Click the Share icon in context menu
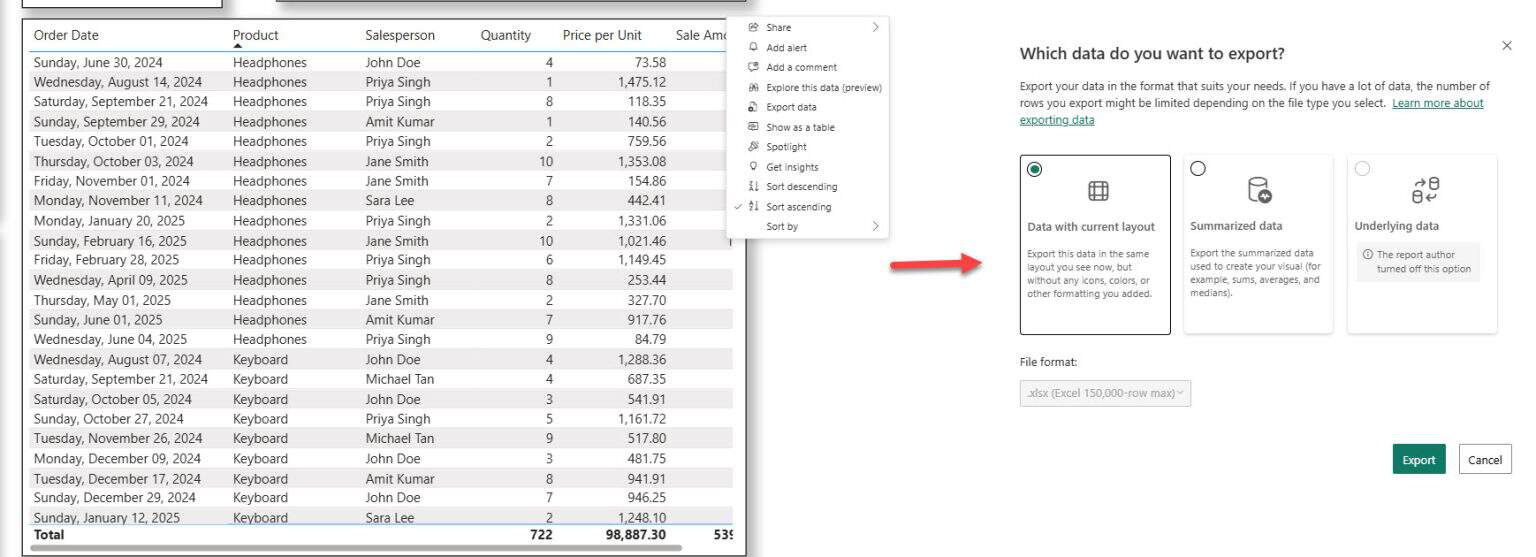 753,28
